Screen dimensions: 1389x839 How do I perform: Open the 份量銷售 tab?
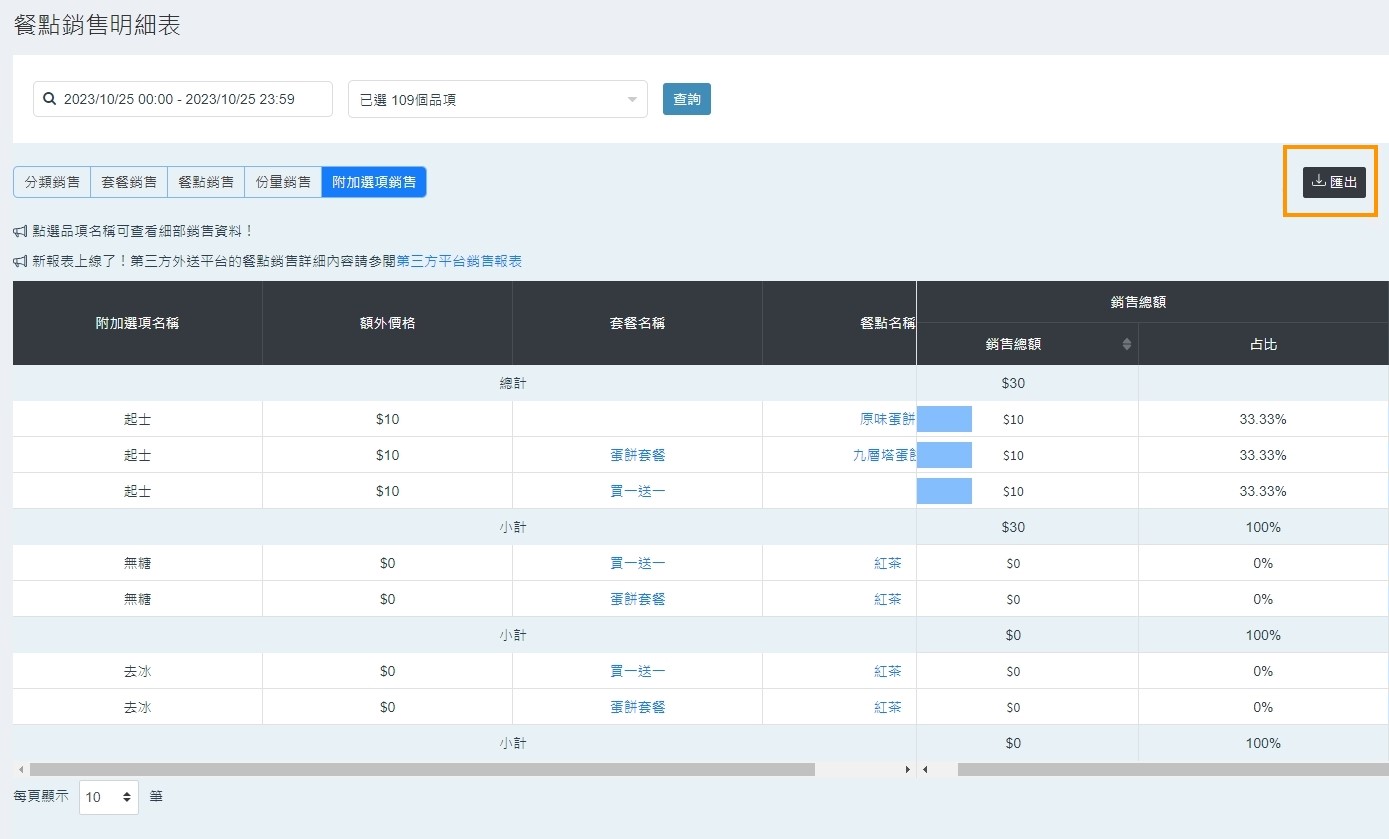coord(283,182)
